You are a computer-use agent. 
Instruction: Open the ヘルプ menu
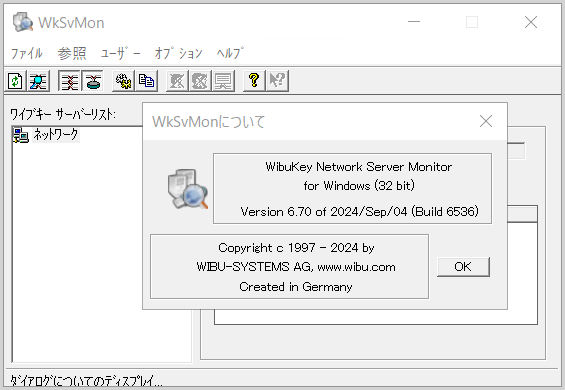click(x=230, y=53)
